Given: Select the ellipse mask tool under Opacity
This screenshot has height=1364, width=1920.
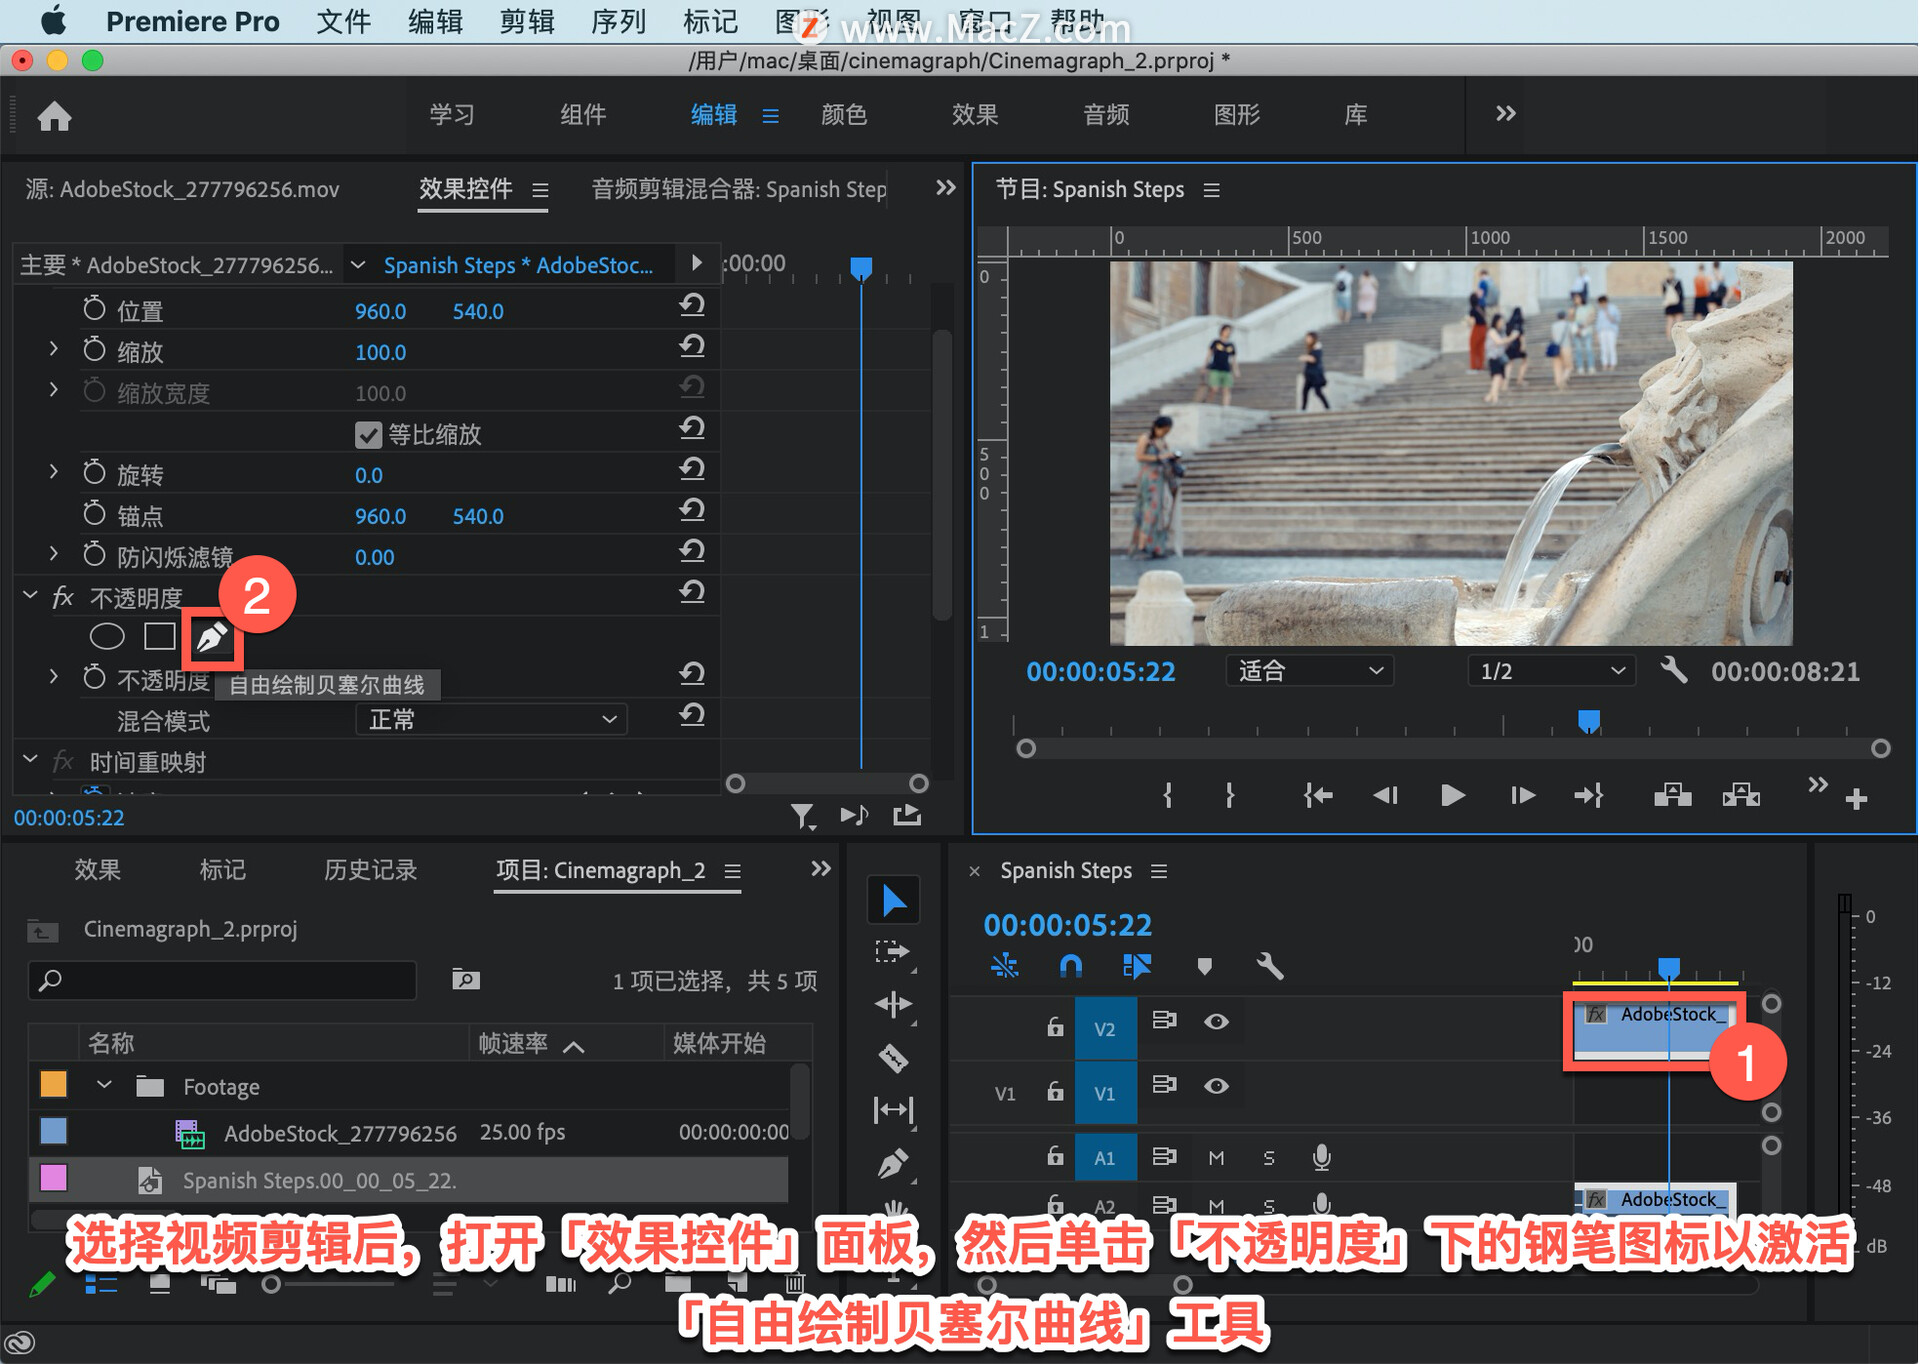Looking at the screenshot, I should (x=107, y=636).
